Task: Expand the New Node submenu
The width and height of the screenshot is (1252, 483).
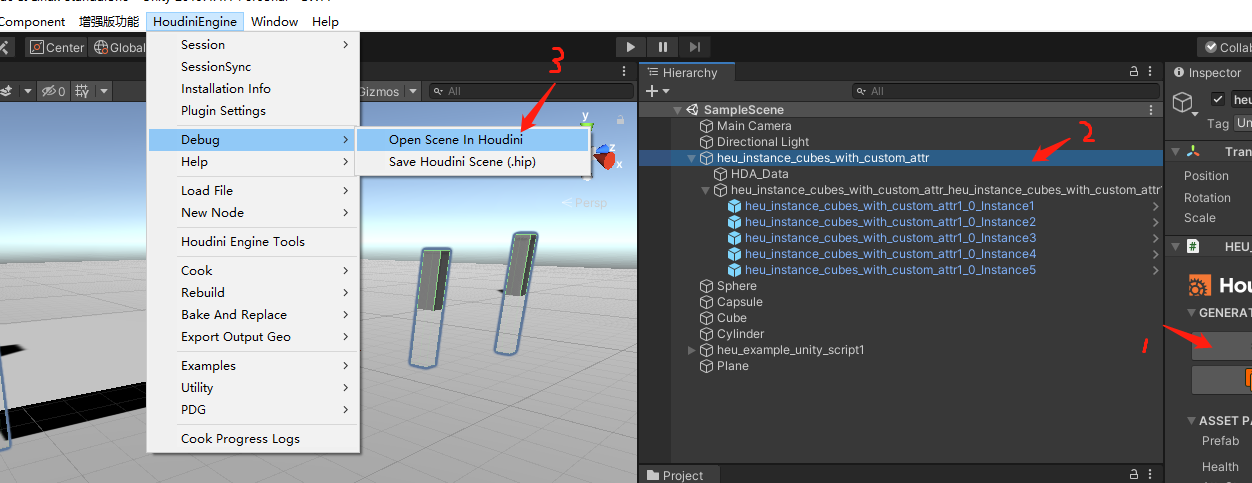Action: 253,213
